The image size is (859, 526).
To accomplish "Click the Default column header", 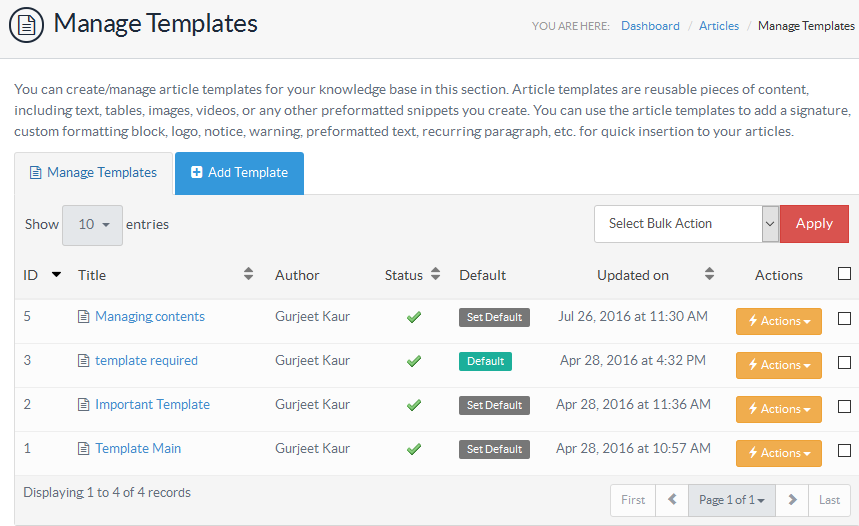I will coord(482,275).
